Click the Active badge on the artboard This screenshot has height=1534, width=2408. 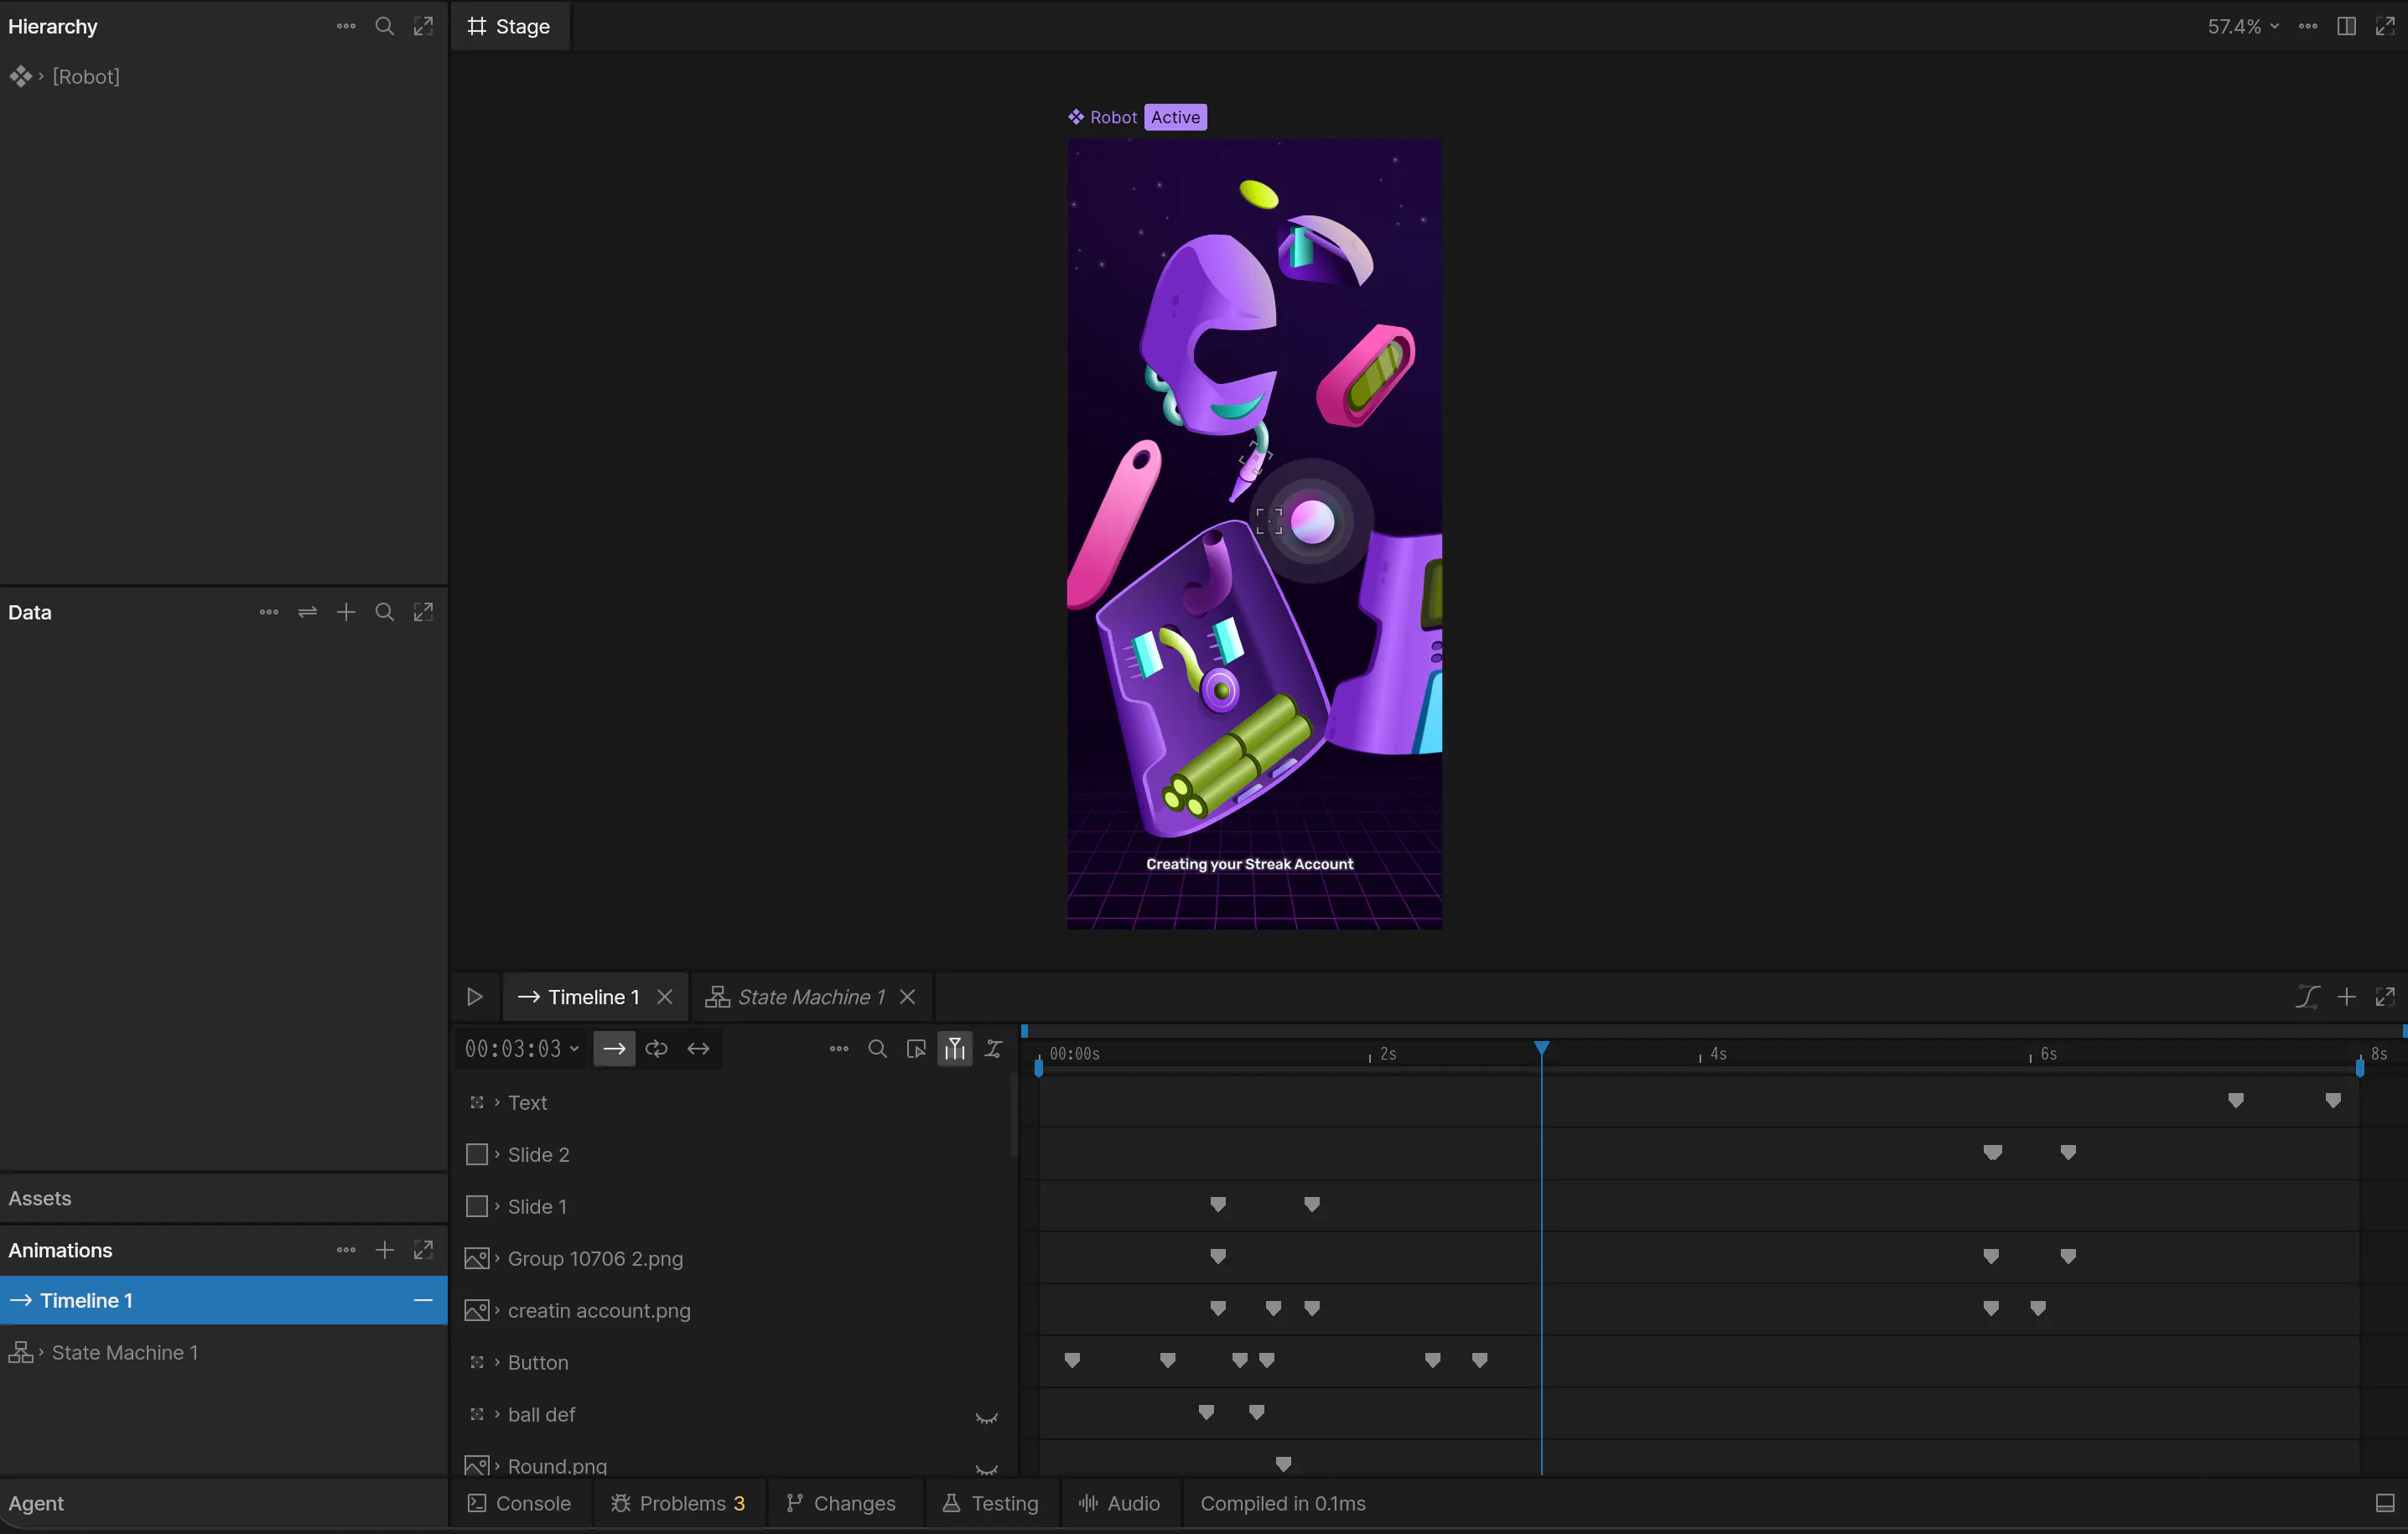pos(1175,117)
